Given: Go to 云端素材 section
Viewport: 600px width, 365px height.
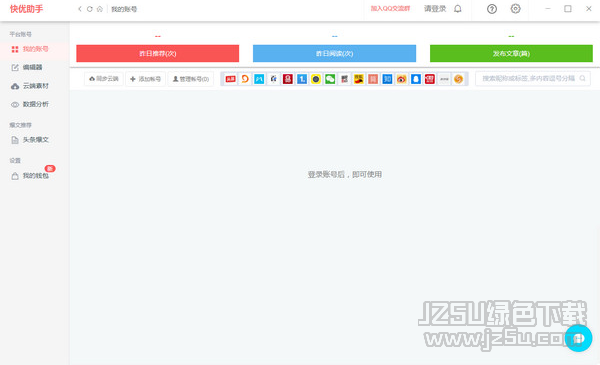Looking at the screenshot, I should tap(30, 86).
